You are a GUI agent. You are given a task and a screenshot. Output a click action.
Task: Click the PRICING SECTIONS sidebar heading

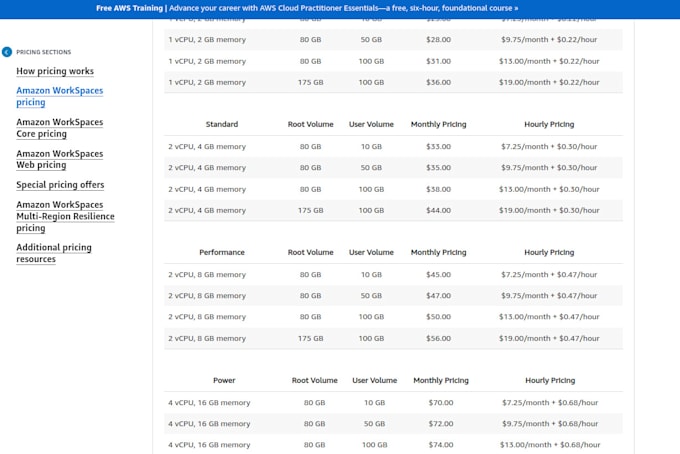tap(43, 51)
